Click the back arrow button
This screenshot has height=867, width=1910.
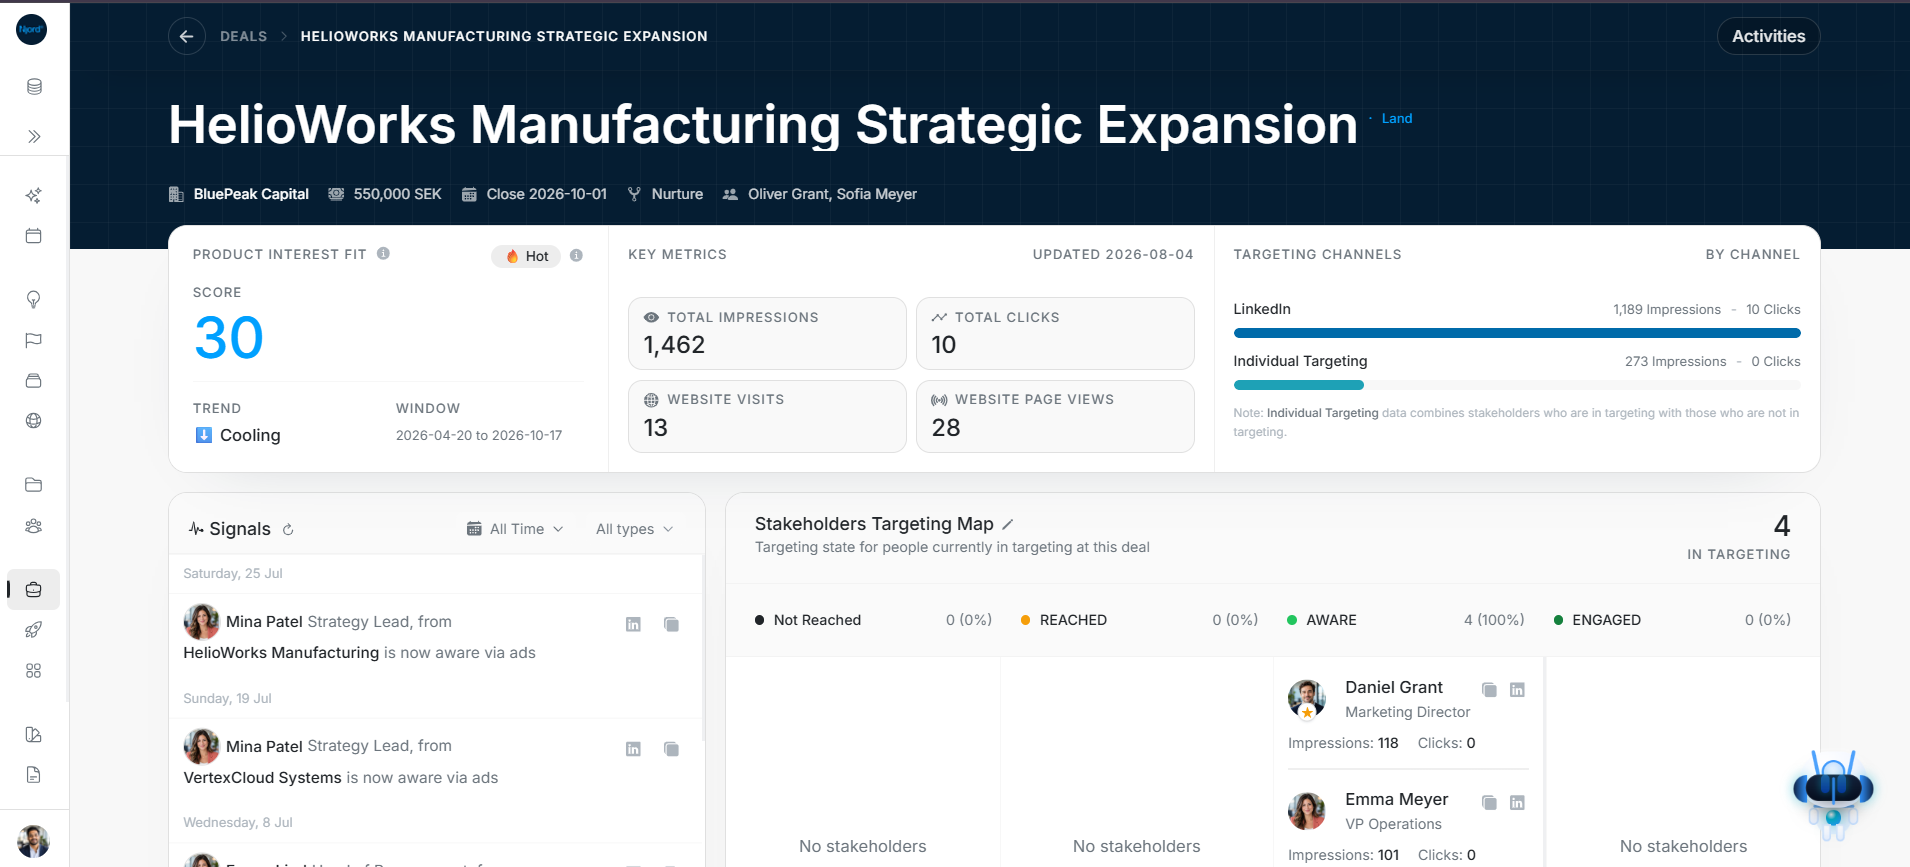pyautogui.click(x=186, y=36)
